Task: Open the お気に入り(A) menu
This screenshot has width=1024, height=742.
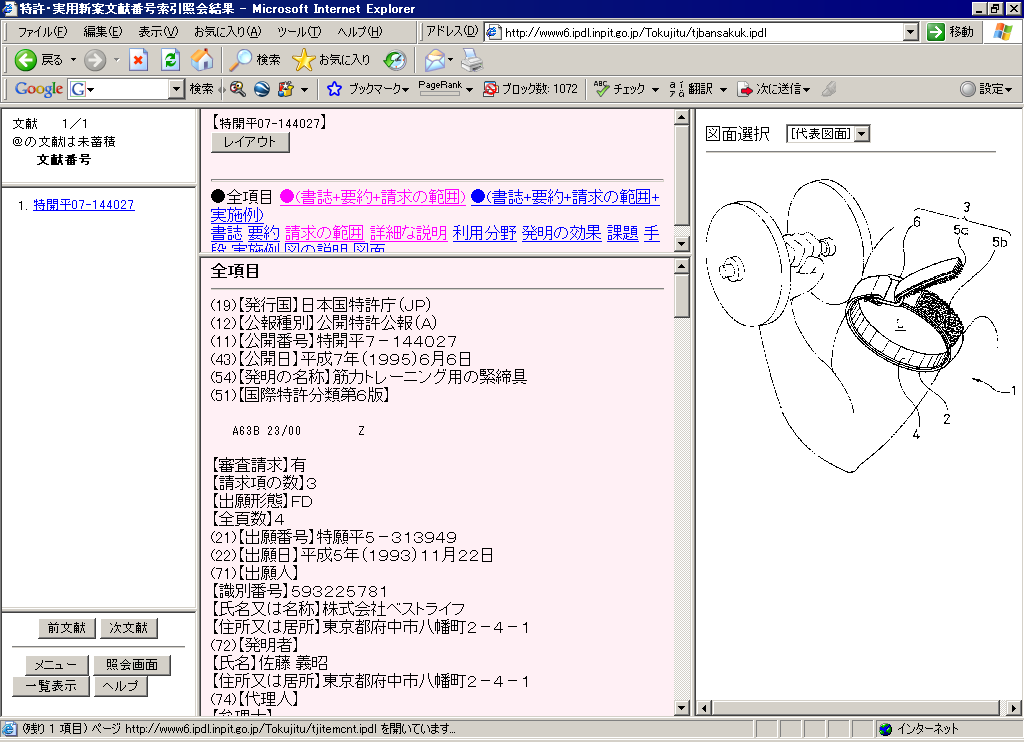Action: (x=227, y=31)
